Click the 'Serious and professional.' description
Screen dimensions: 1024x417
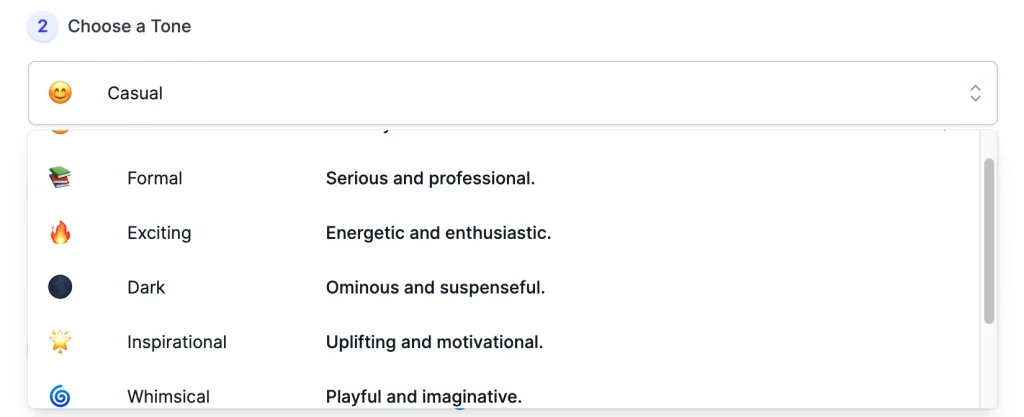pos(430,178)
